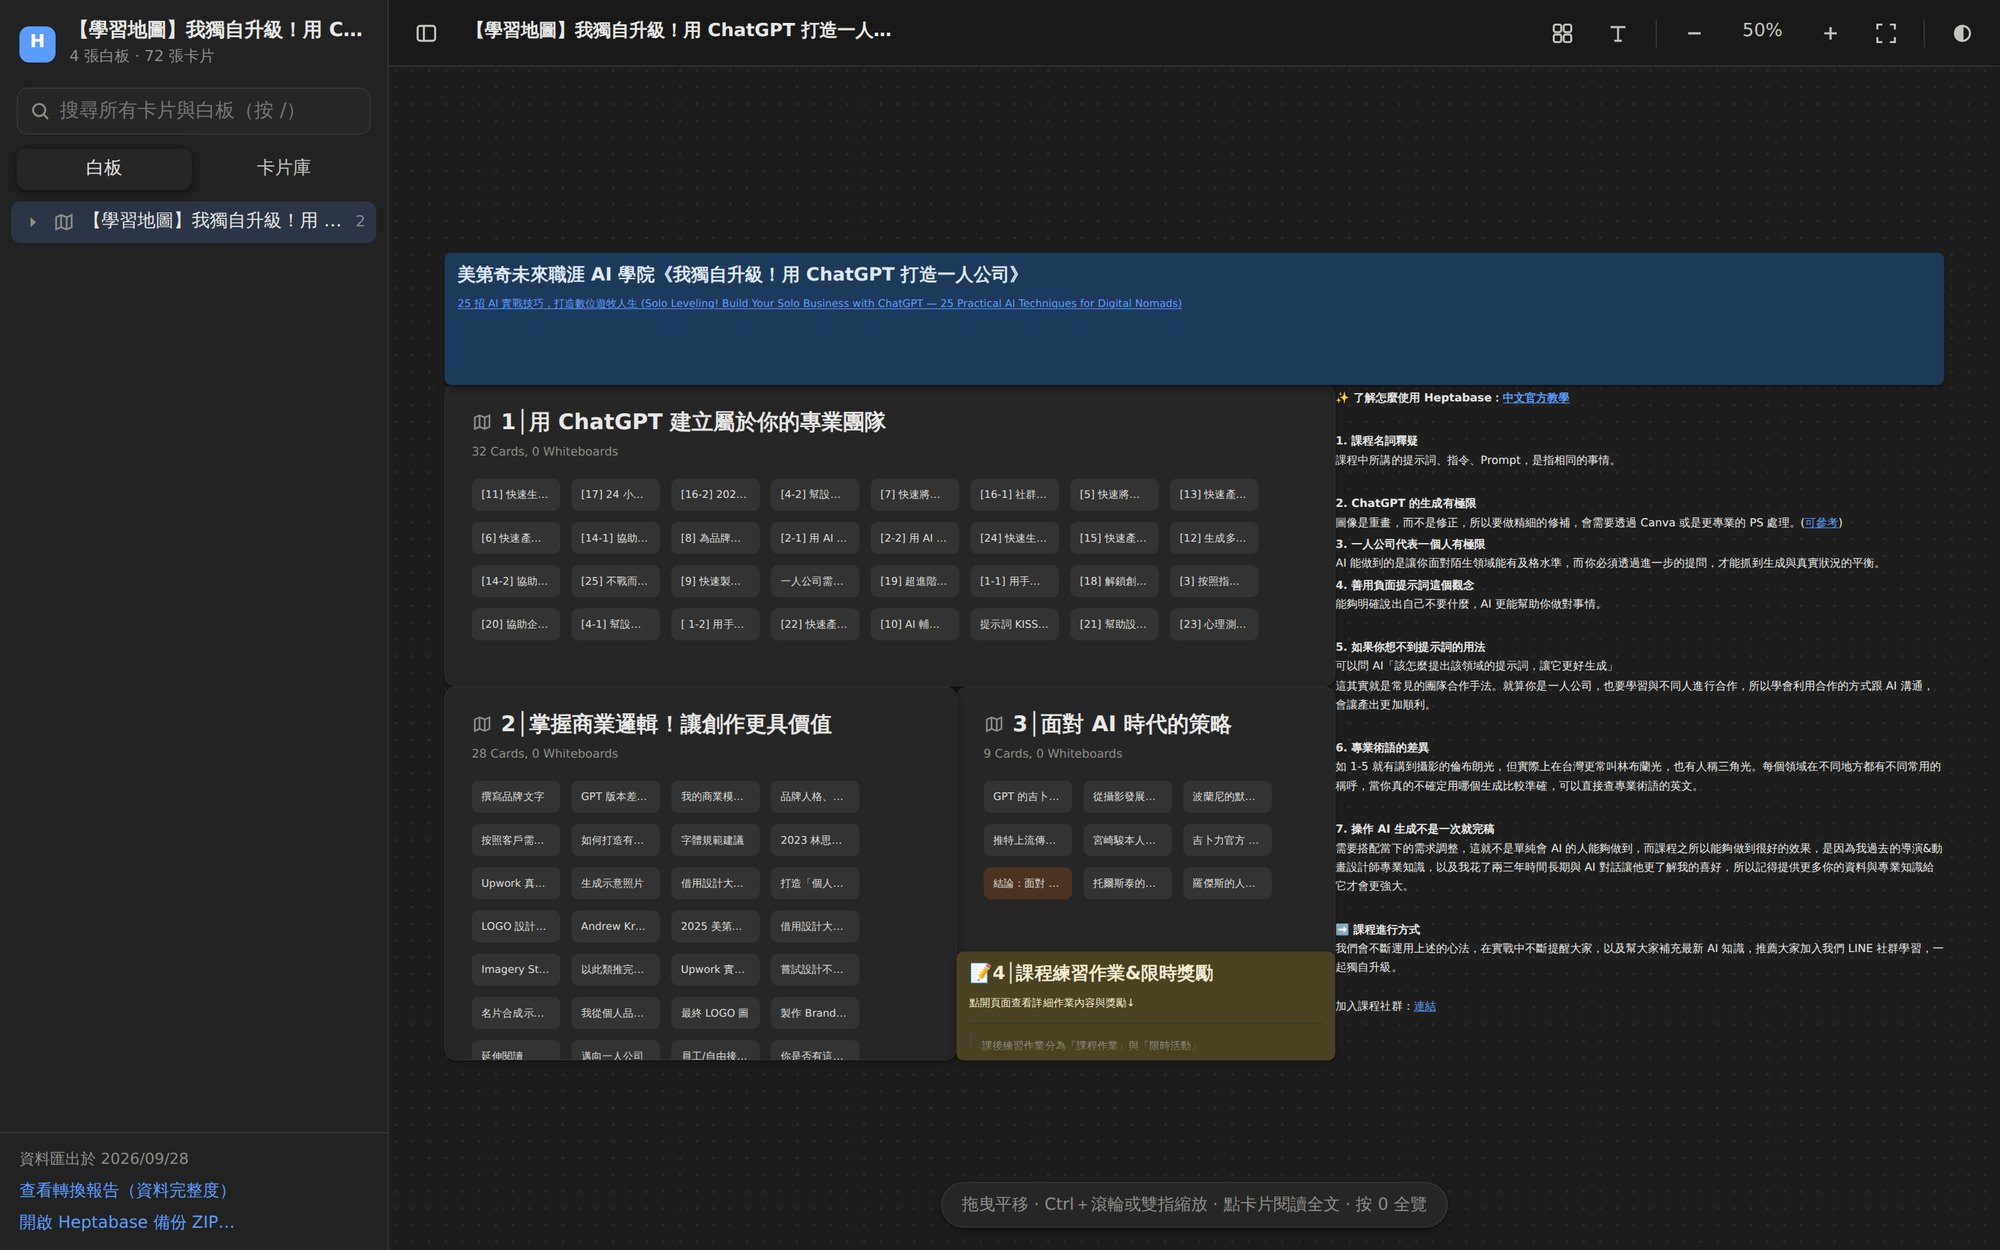Image resolution: width=2000 pixels, height=1250 pixels.
Task: Open card 宮崎駿本人...
Action: pyautogui.click(x=1127, y=840)
